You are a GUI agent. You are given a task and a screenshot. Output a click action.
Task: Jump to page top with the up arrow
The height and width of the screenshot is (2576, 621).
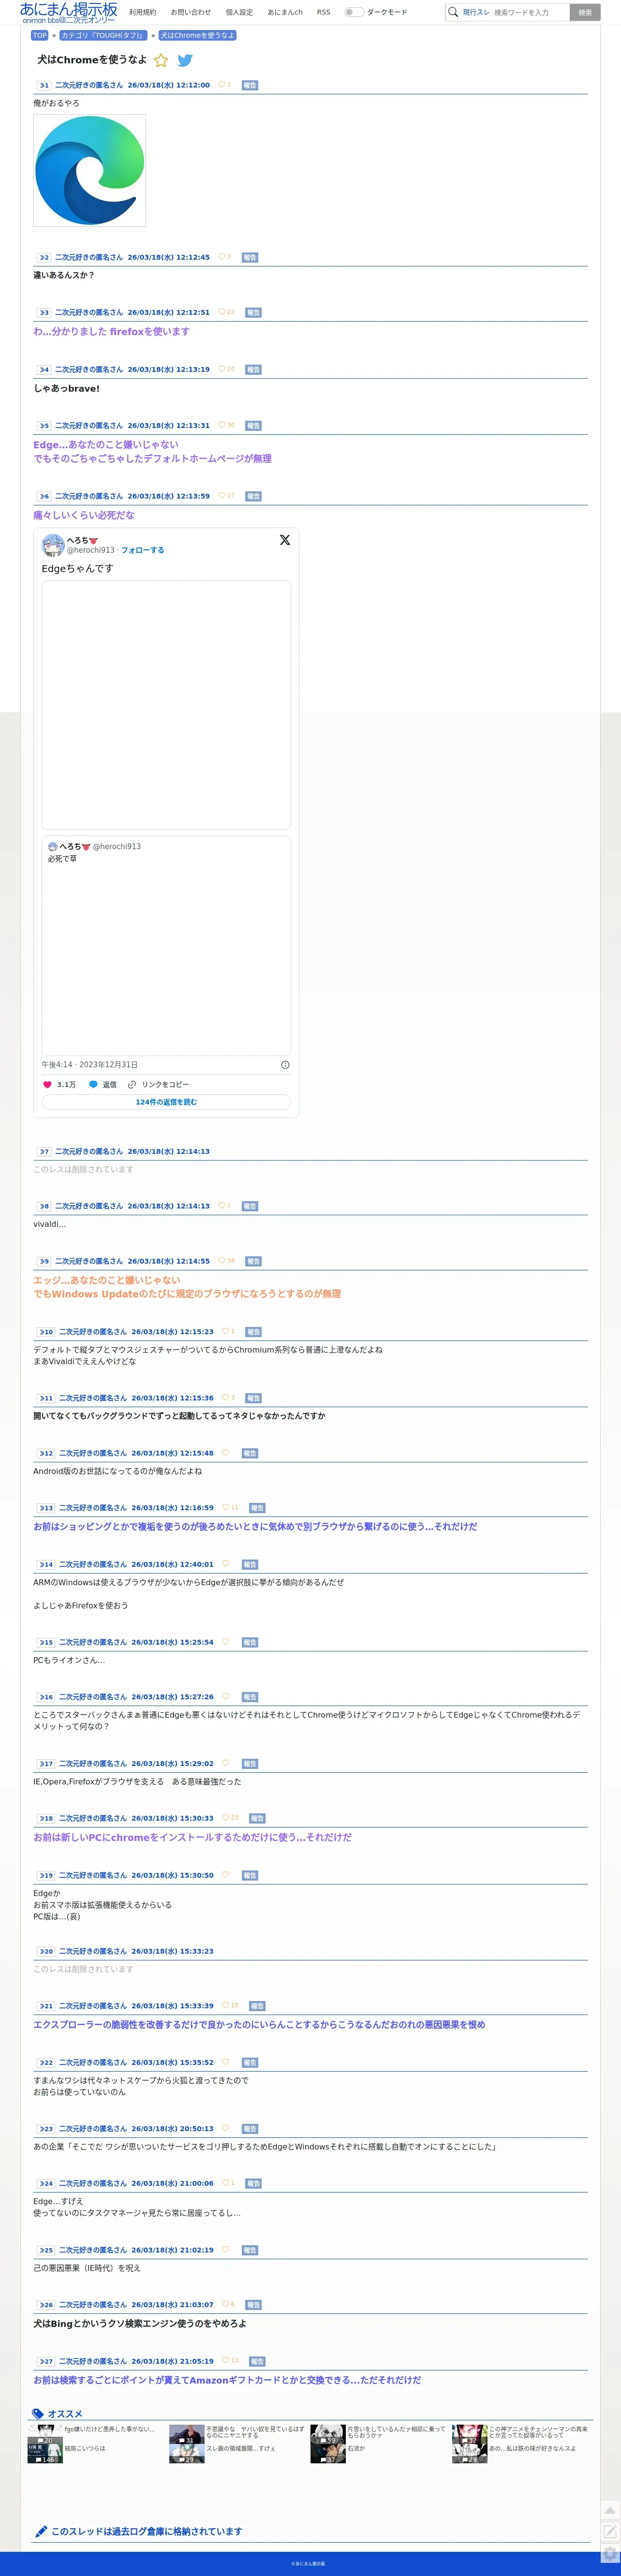[610, 2511]
